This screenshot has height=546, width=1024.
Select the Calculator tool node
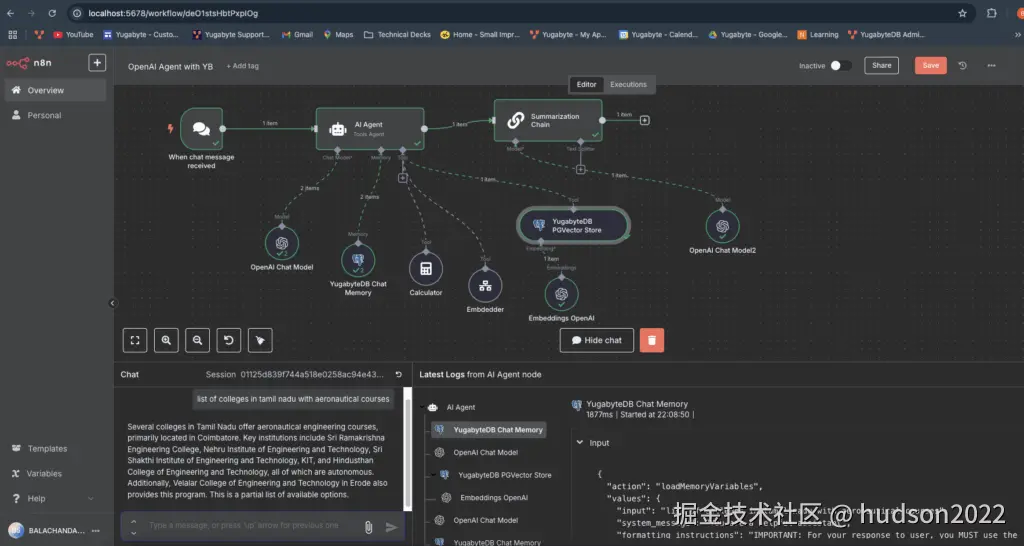(426, 268)
